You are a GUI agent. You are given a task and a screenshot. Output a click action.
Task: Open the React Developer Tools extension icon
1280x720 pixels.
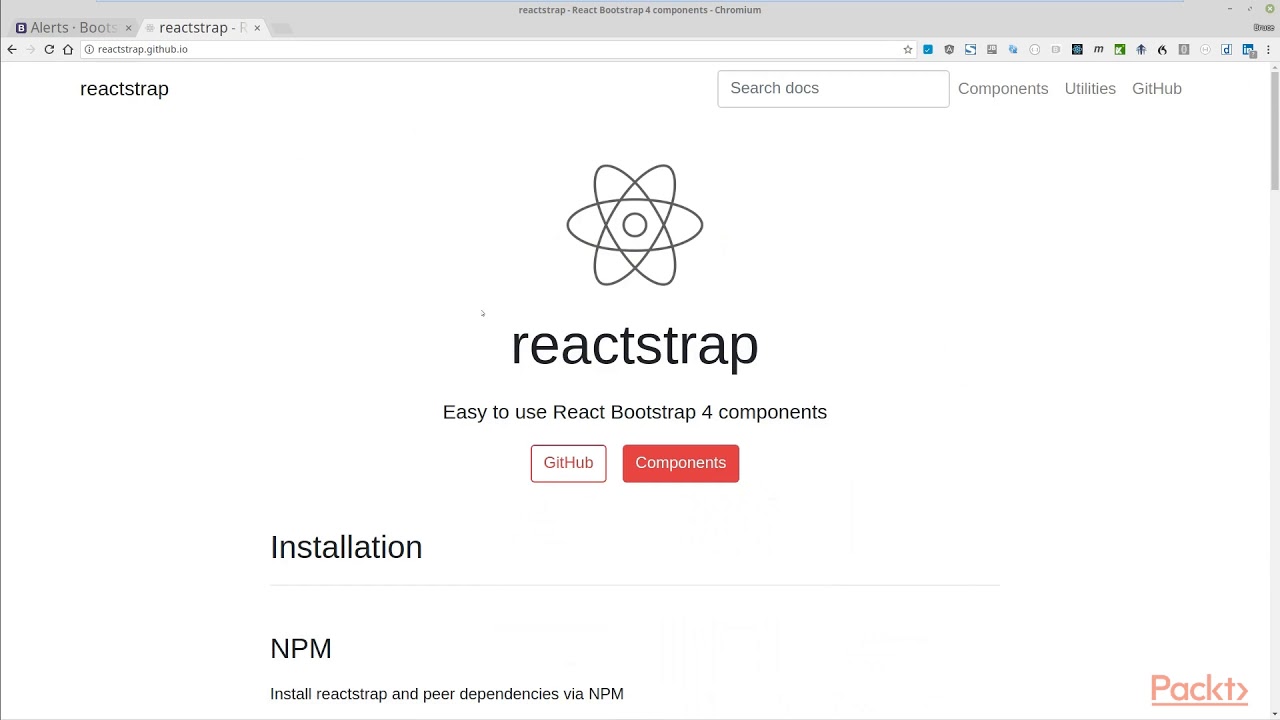[1077, 49]
